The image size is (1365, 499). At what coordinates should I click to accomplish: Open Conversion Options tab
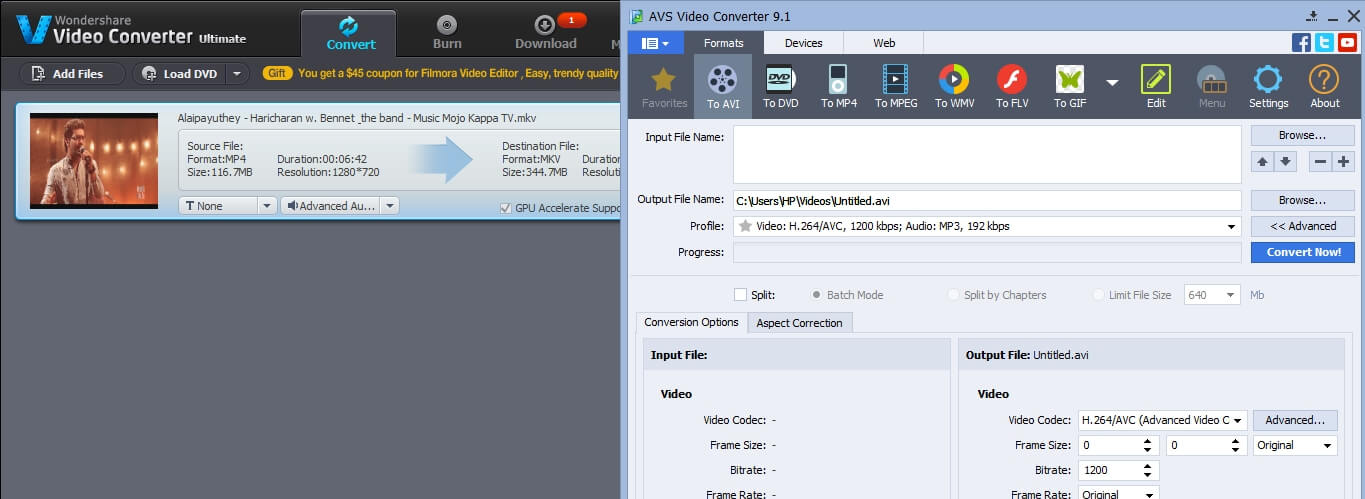691,322
